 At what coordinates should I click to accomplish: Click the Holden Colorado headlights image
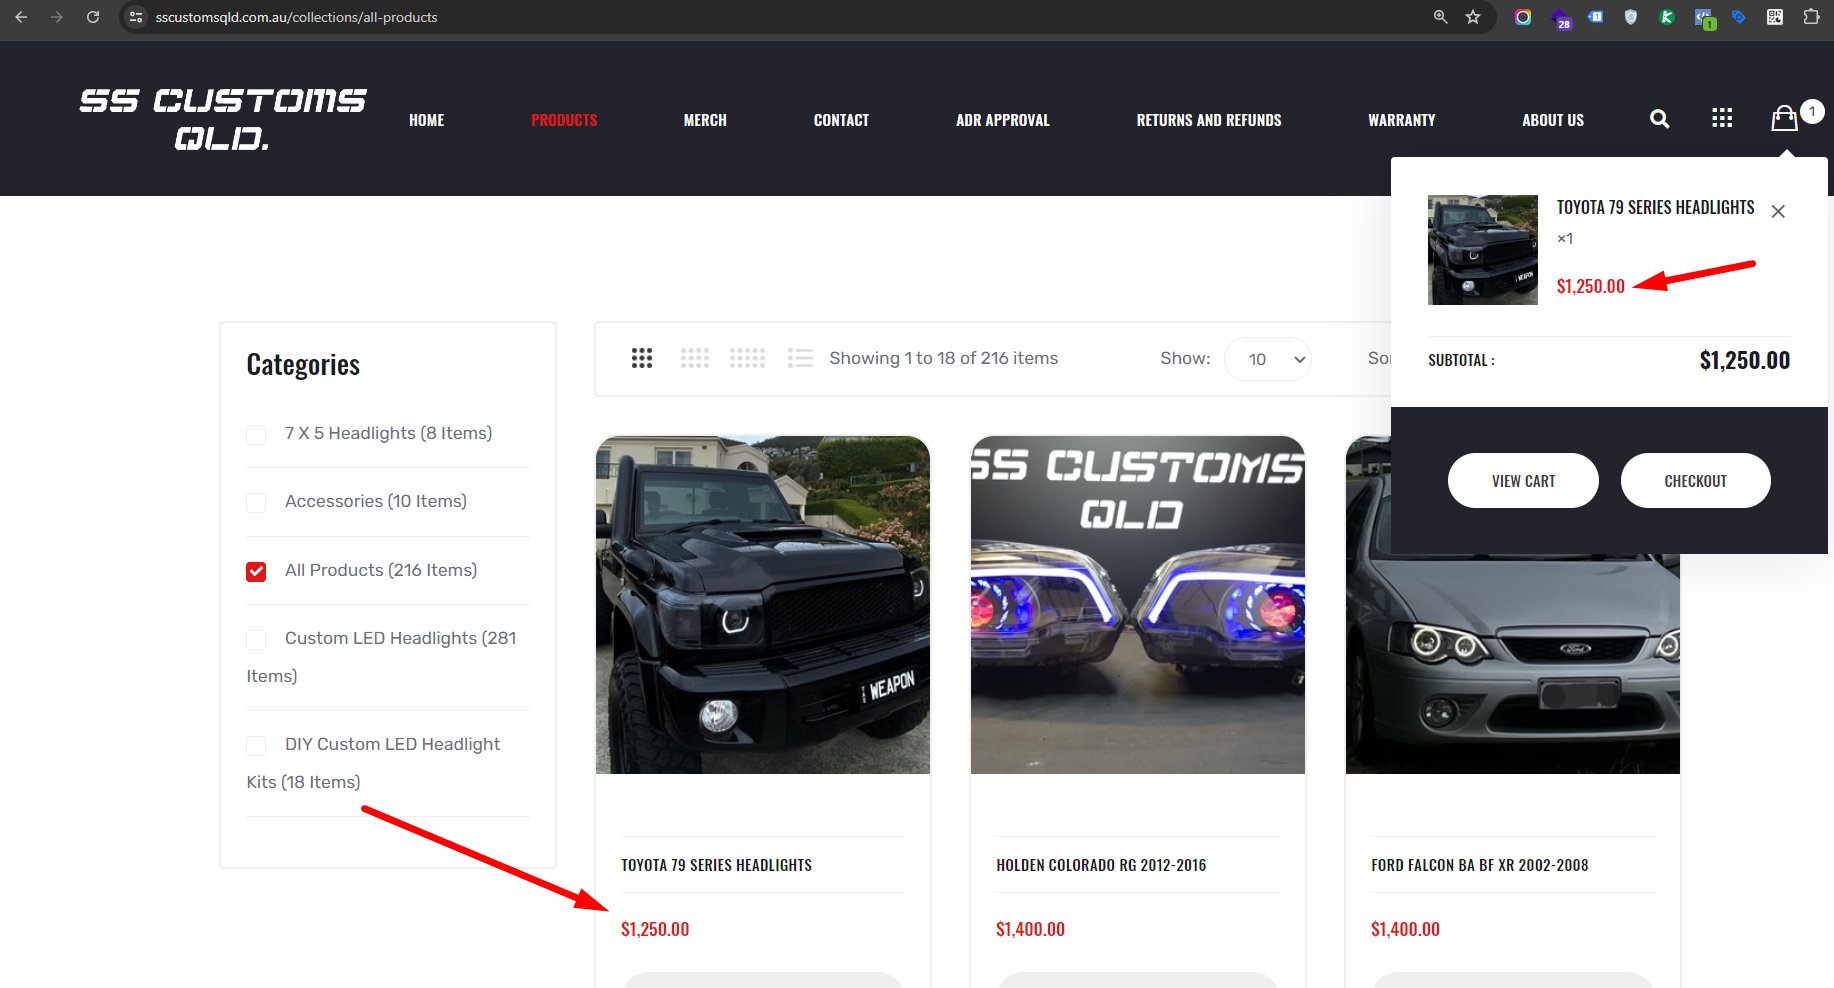coord(1138,605)
